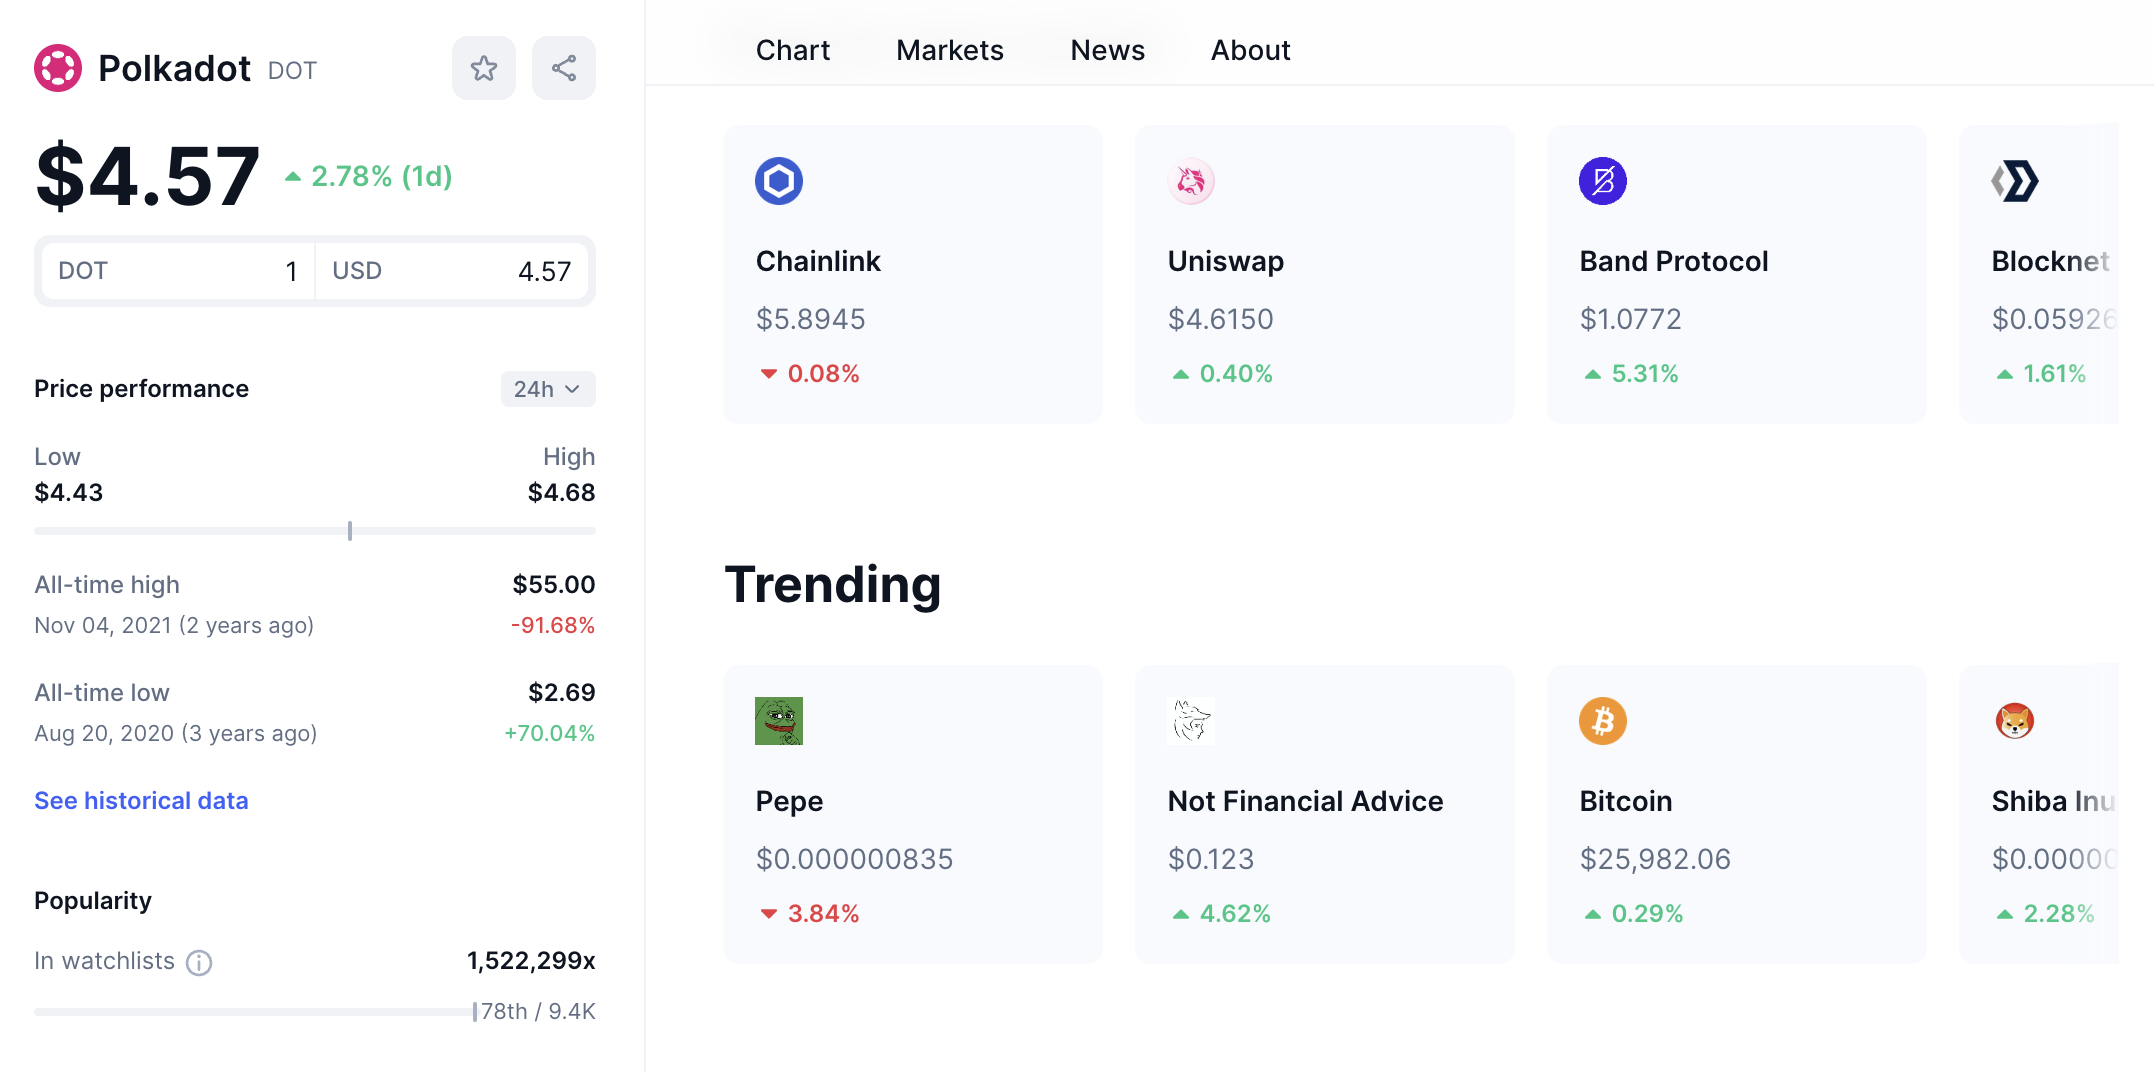Click the all-time low $2.69 value

pos(562,692)
